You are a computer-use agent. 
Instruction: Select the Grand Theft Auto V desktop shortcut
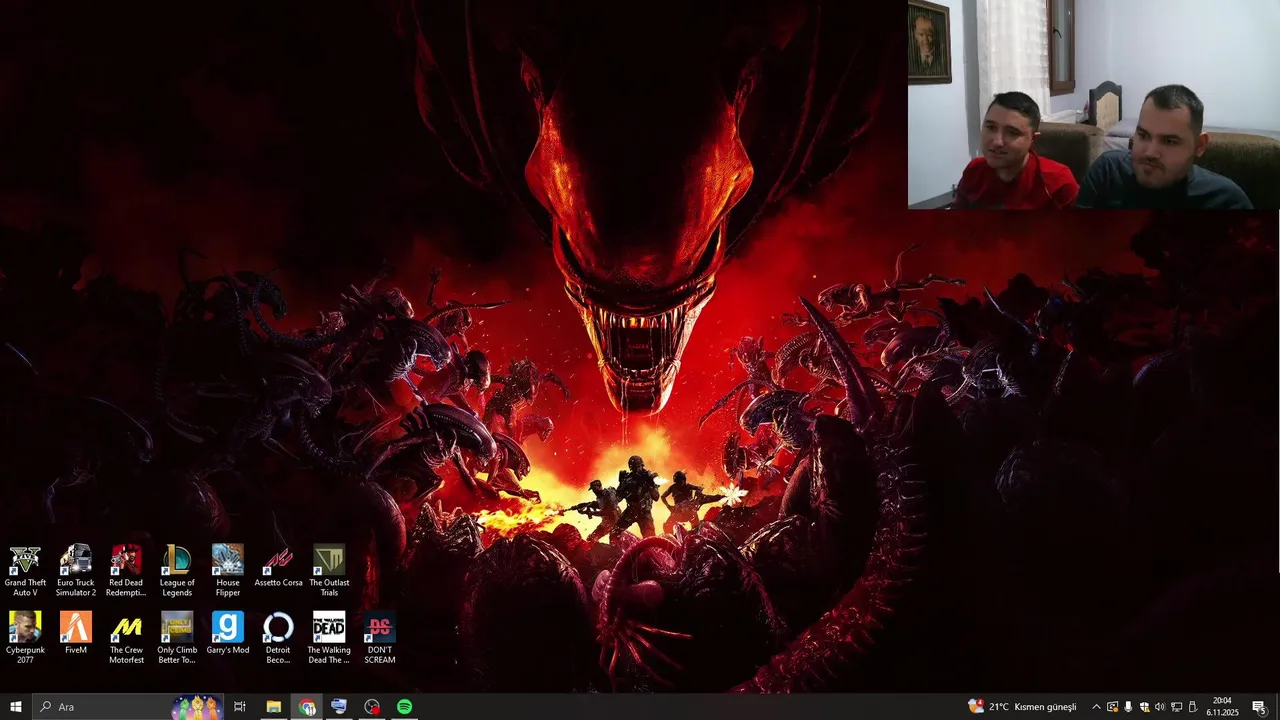click(25, 571)
